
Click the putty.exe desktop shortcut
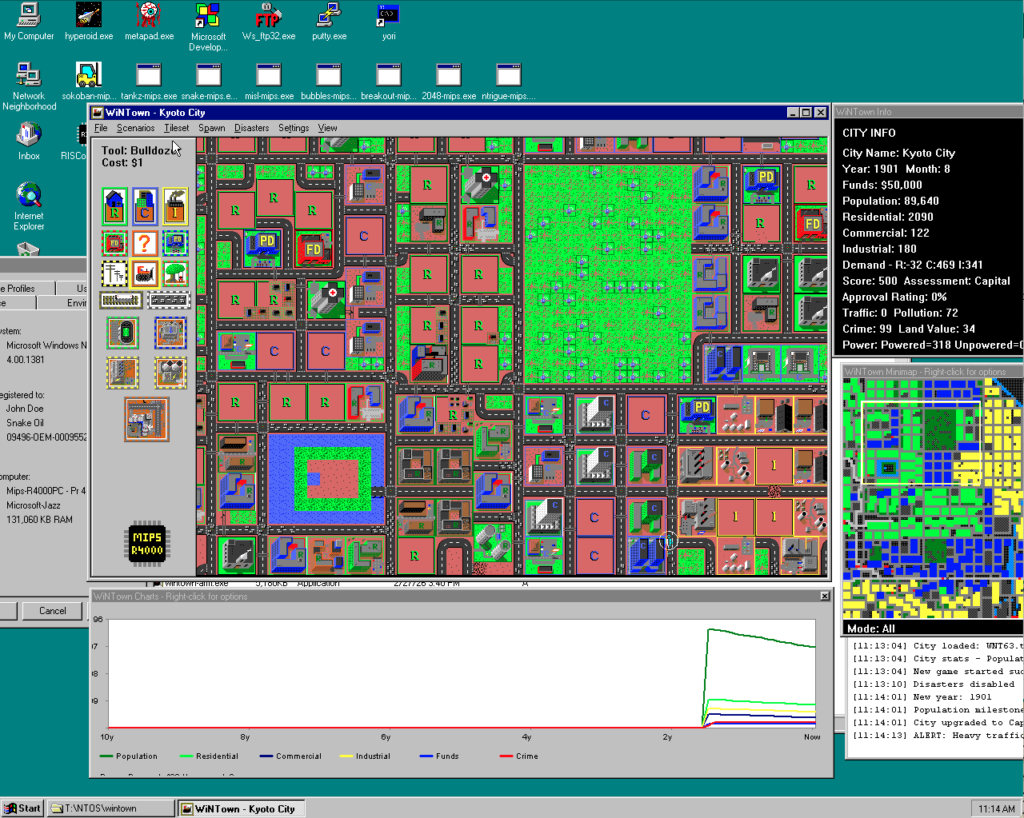point(330,21)
